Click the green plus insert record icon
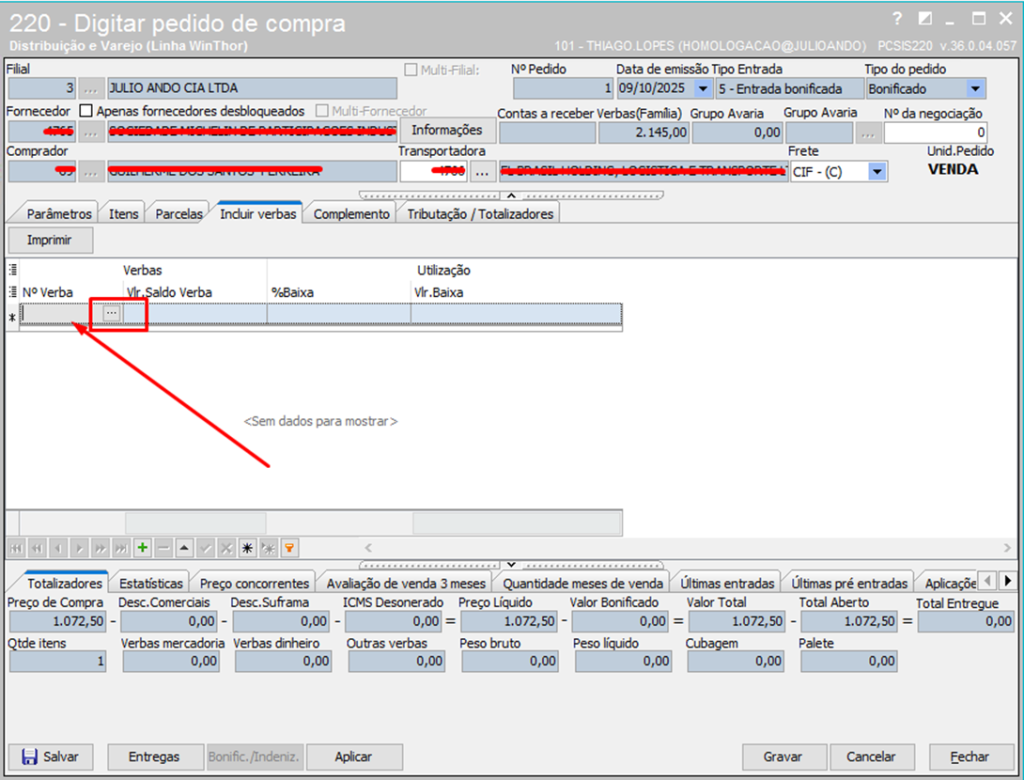Image resolution: width=1024 pixels, height=780 pixels. pyautogui.click(x=143, y=548)
